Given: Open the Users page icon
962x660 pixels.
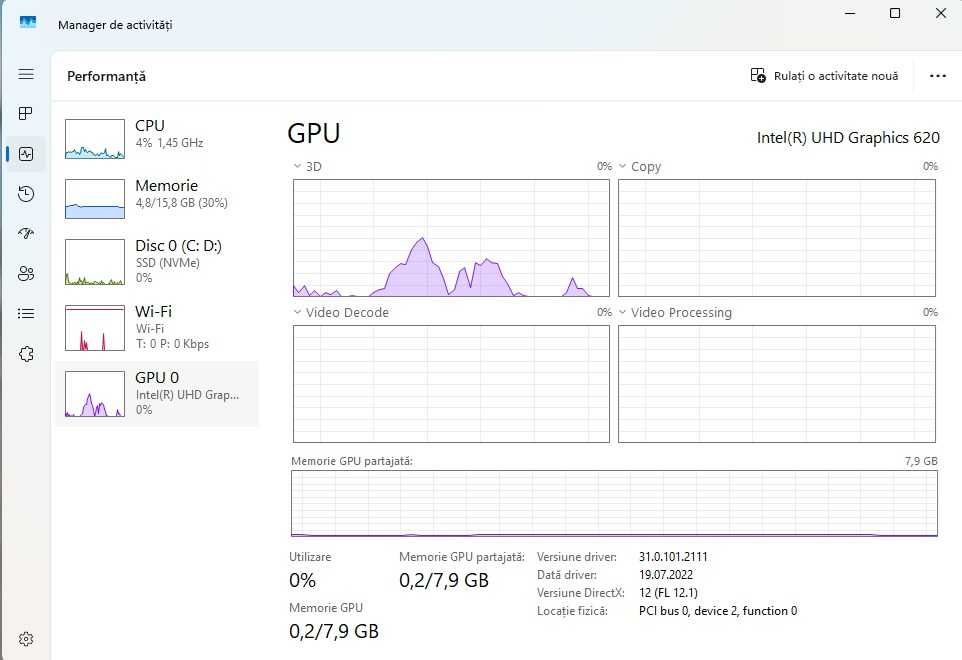Looking at the screenshot, I should coord(26,274).
